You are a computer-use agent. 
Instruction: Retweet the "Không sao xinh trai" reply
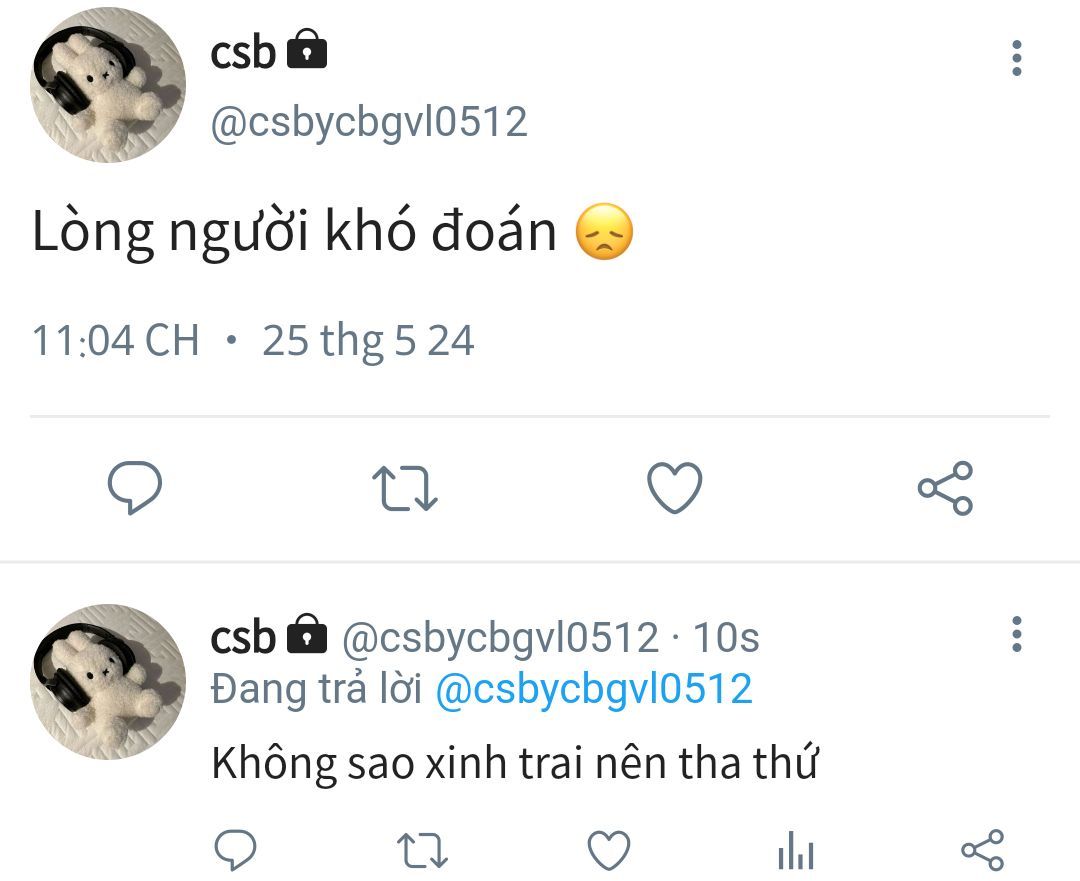coord(422,850)
